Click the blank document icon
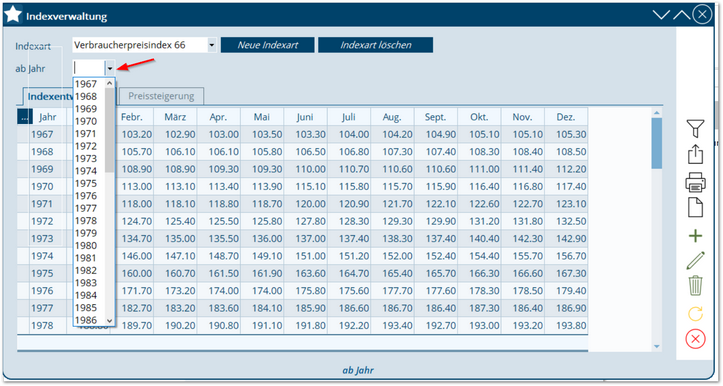 pyautogui.click(x=695, y=208)
